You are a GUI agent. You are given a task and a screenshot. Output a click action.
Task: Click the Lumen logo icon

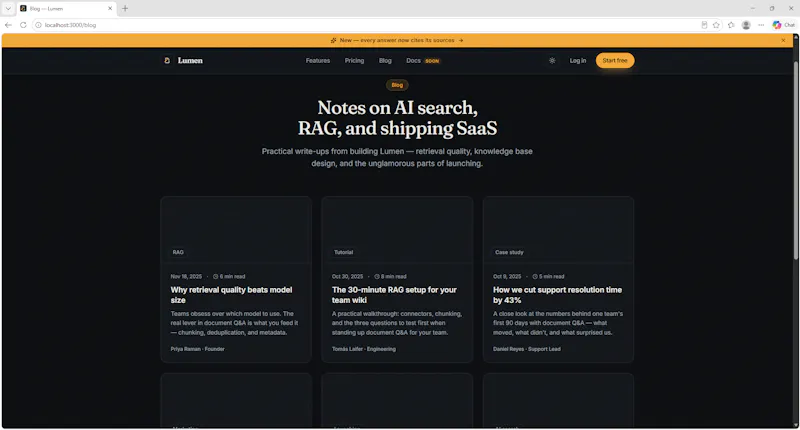click(x=167, y=61)
